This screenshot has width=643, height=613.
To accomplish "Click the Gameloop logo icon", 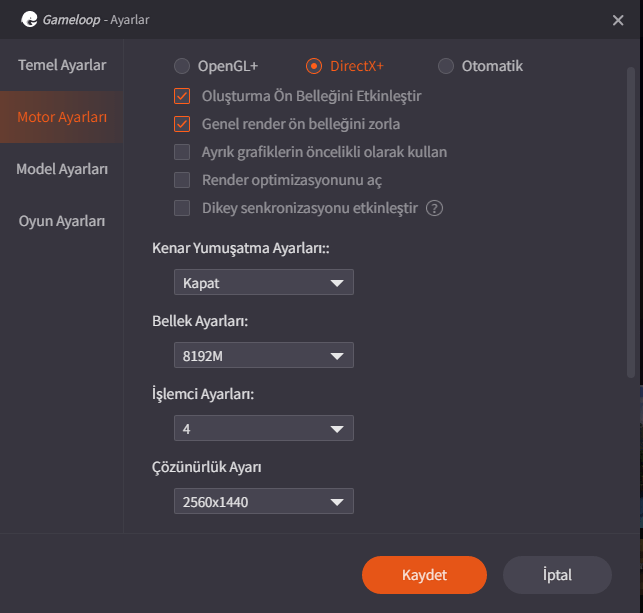I will (x=29, y=19).
